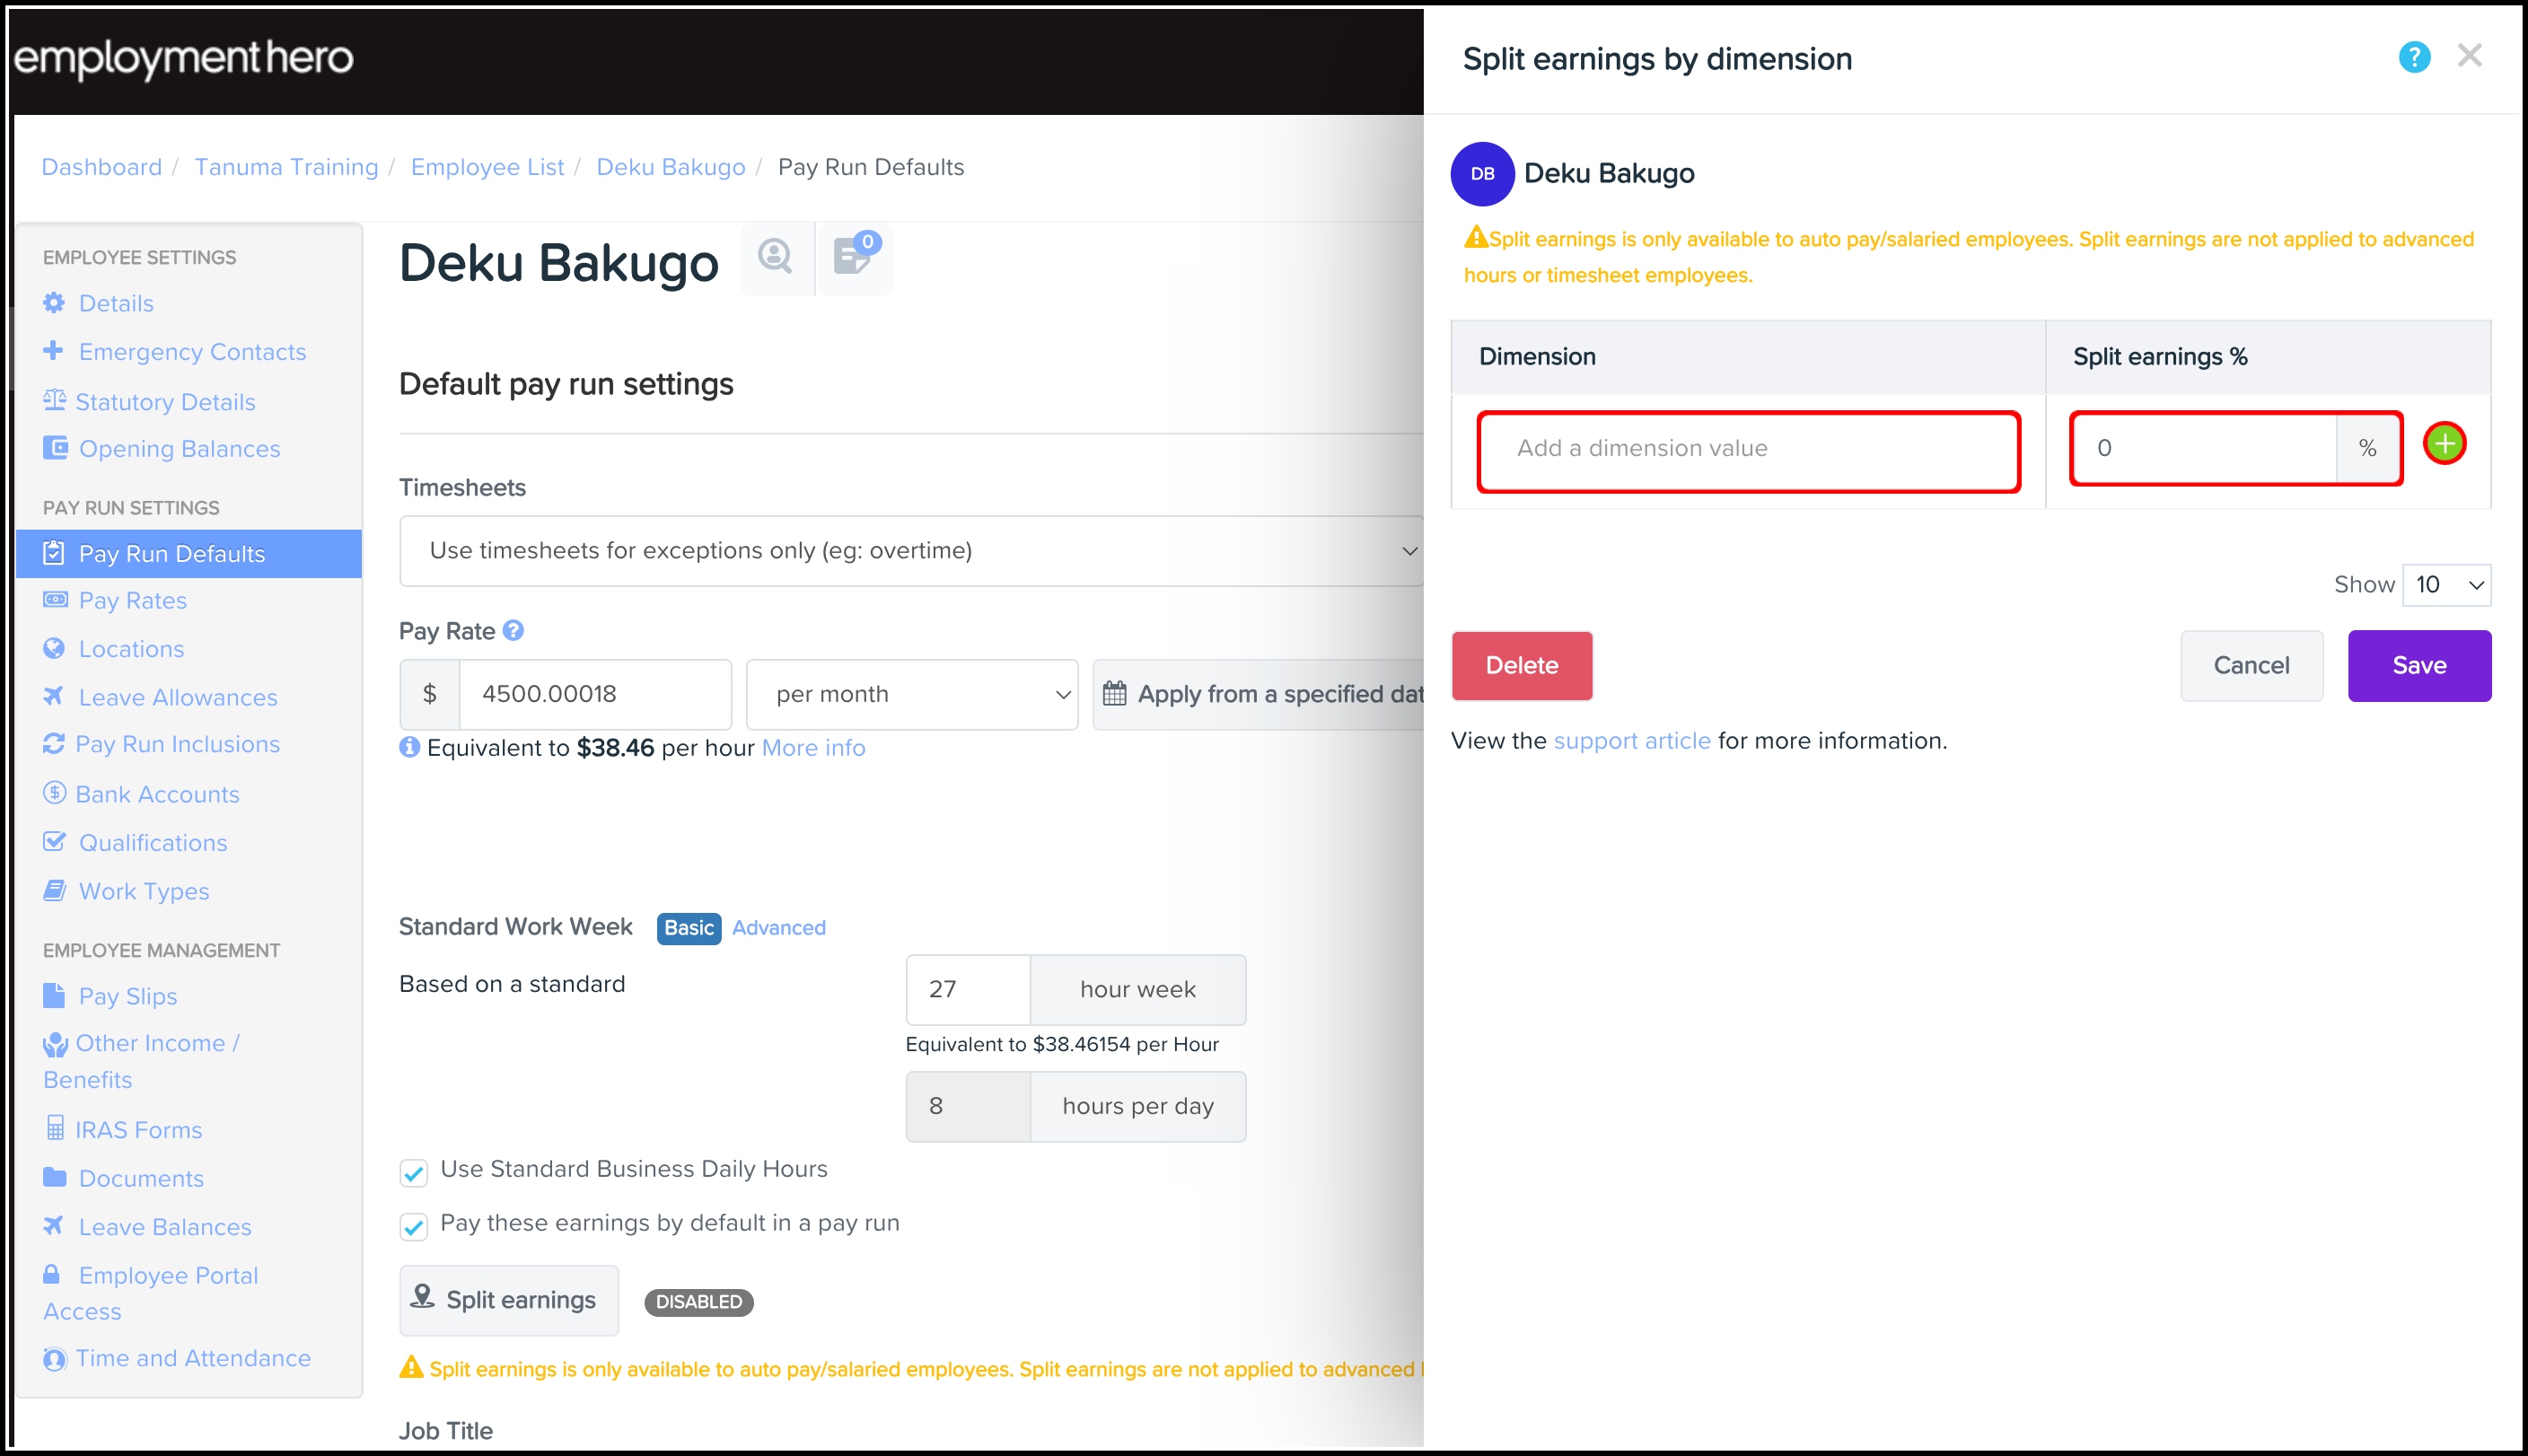
Task: Open Pay Rates in the sidebar
Action: tap(132, 601)
